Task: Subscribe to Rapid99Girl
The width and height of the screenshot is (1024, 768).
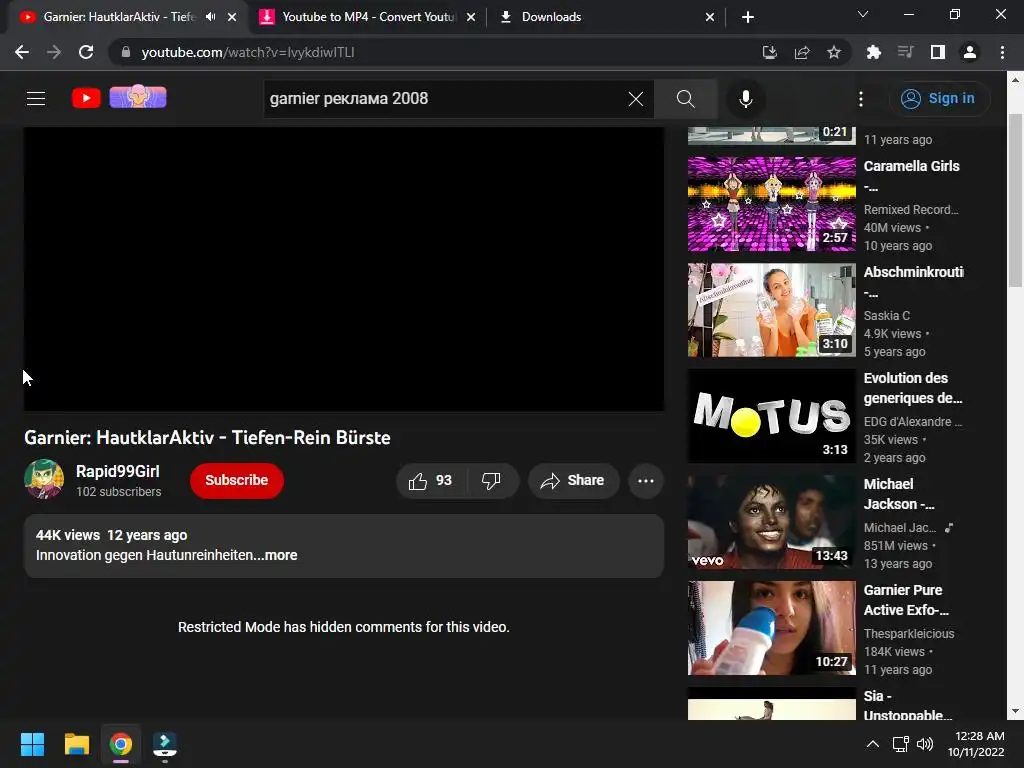Action: pos(236,481)
